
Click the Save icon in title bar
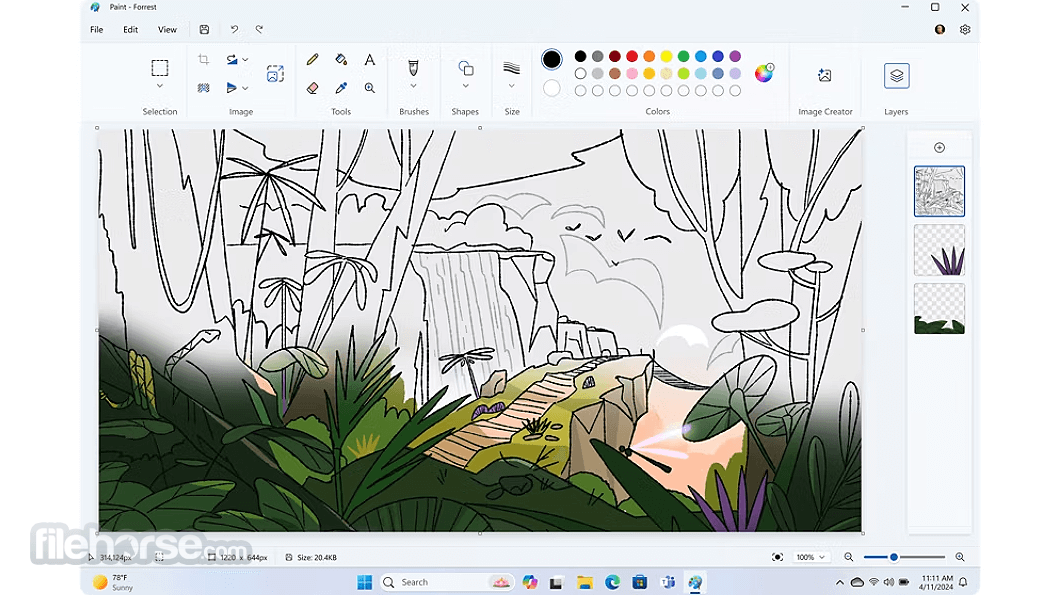[x=204, y=30]
